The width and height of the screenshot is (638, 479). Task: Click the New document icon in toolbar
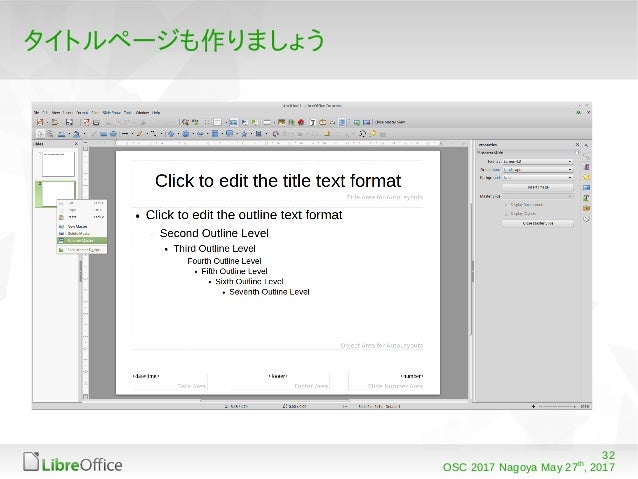coord(40,122)
